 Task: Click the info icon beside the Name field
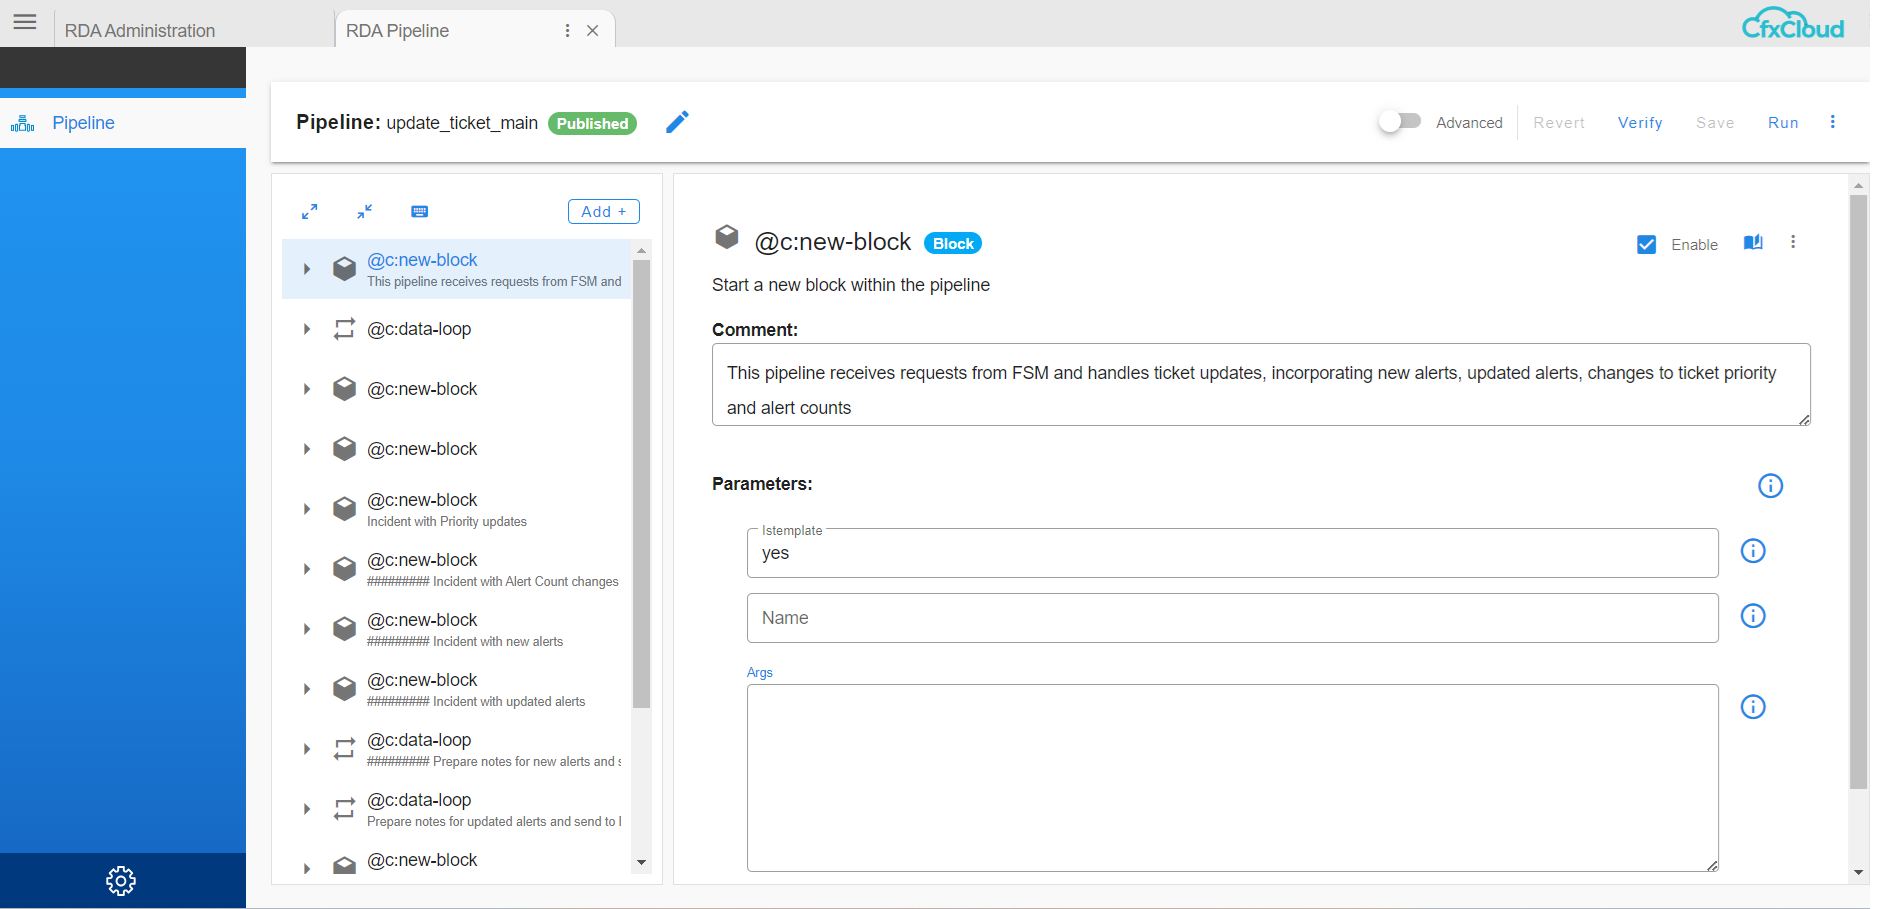[1753, 616]
